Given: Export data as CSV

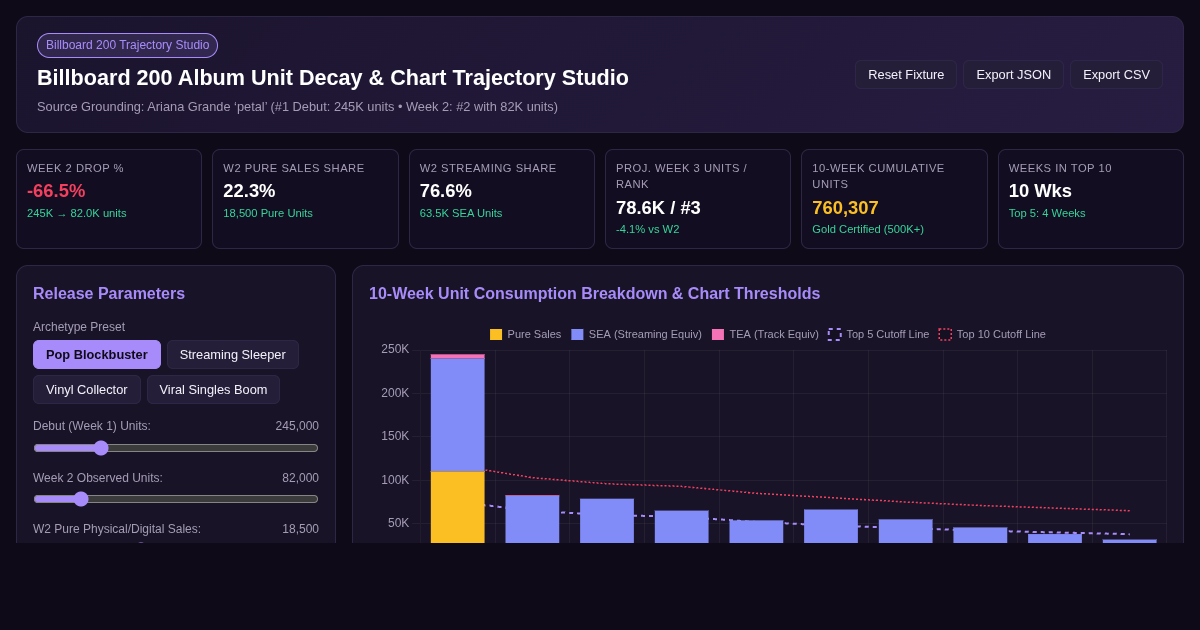Looking at the screenshot, I should tap(1116, 74).
